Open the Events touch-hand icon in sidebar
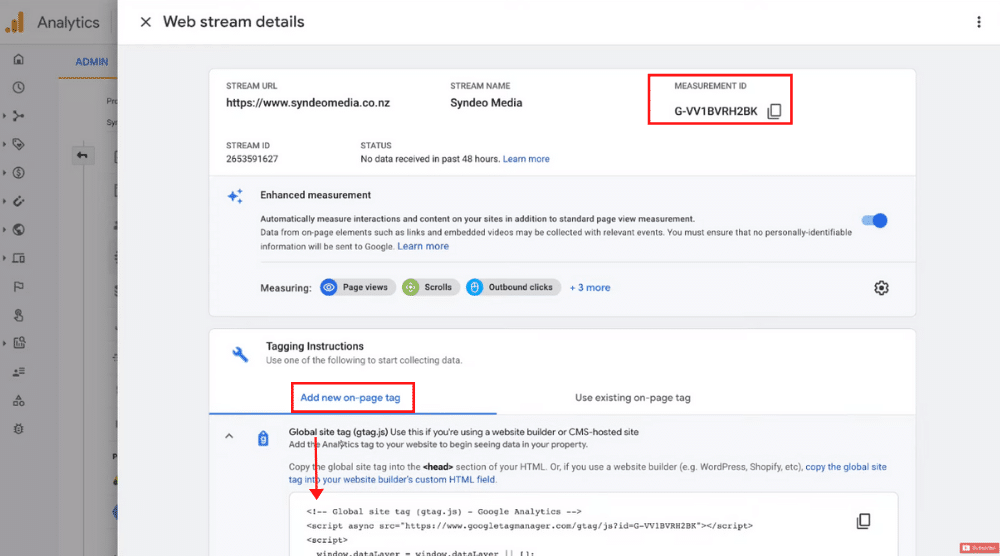Screen dimensions: 1000x556 pos(18,315)
